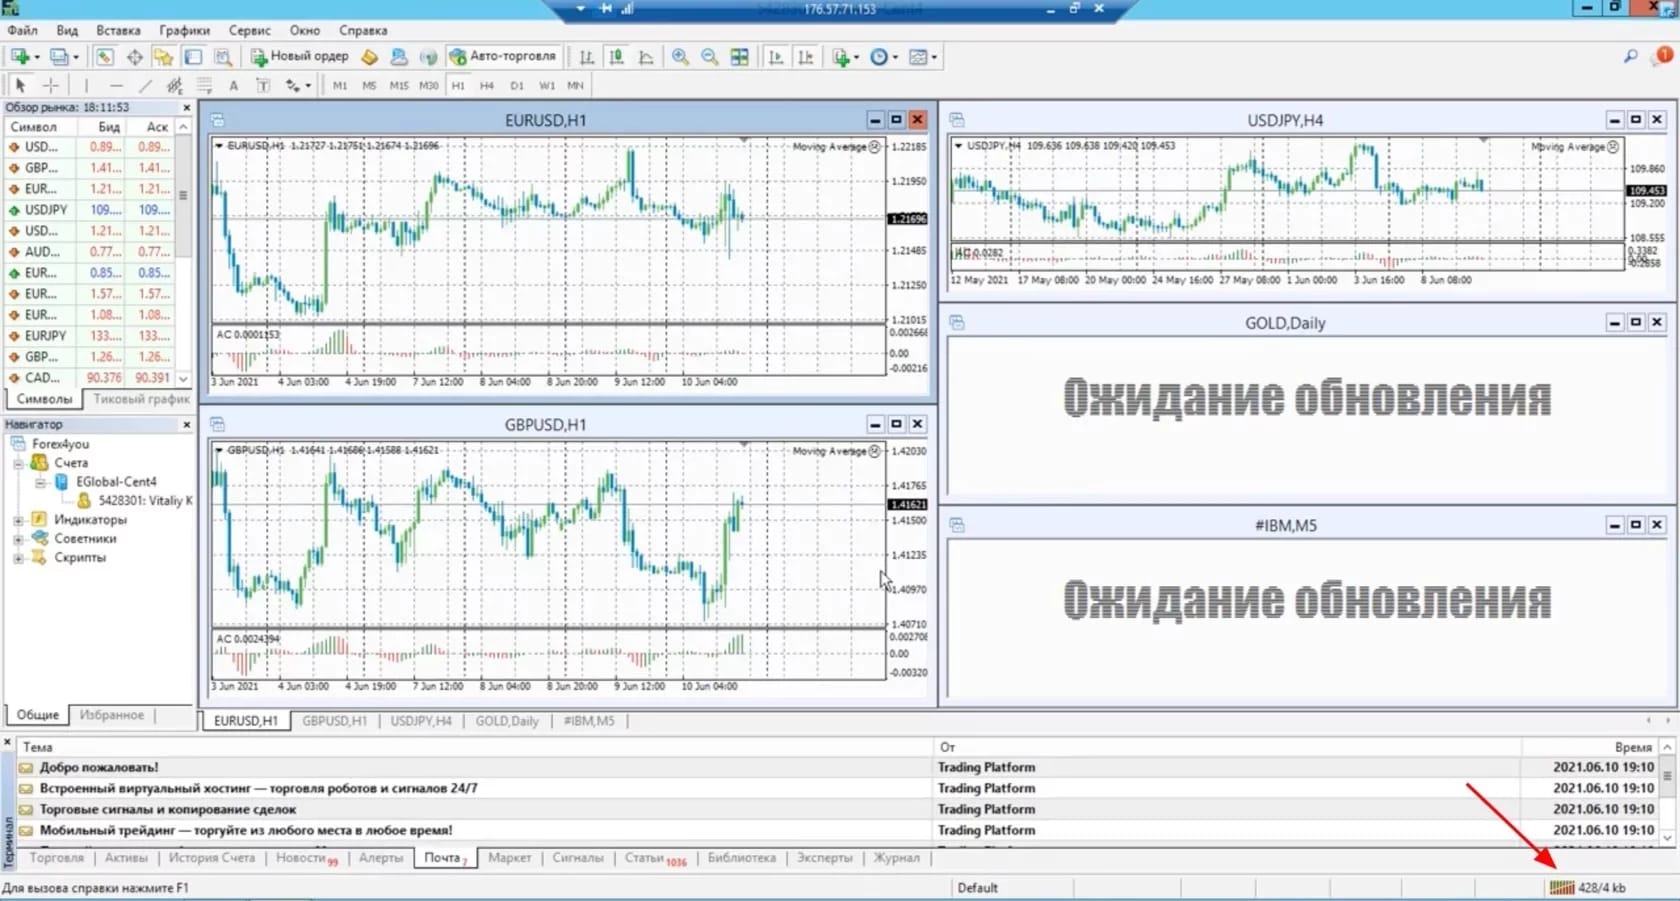This screenshot has width=1680, height=901.
Task: Select the text 'A' drawing tool
Action: coord(234,86)
